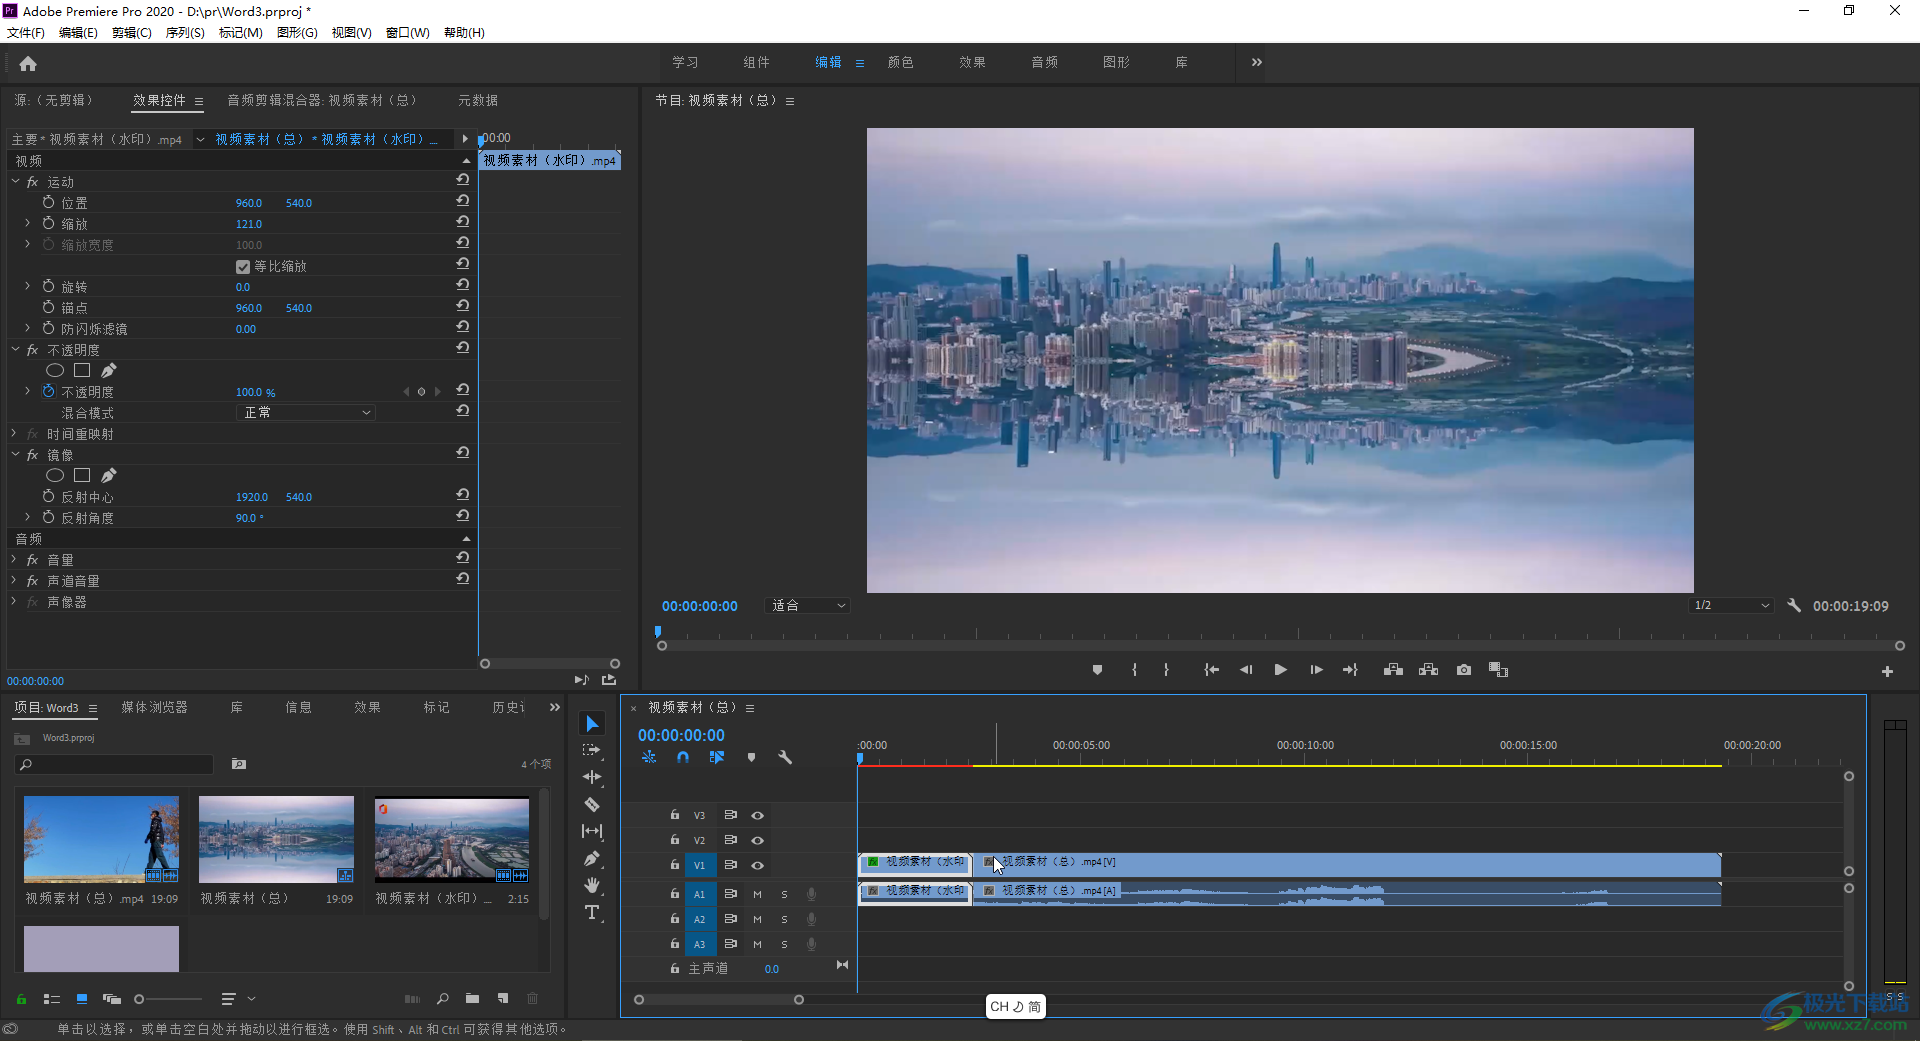Open 帮助(H) menu
This screenshot has width=1920, height=1041.
coord(464,33)
